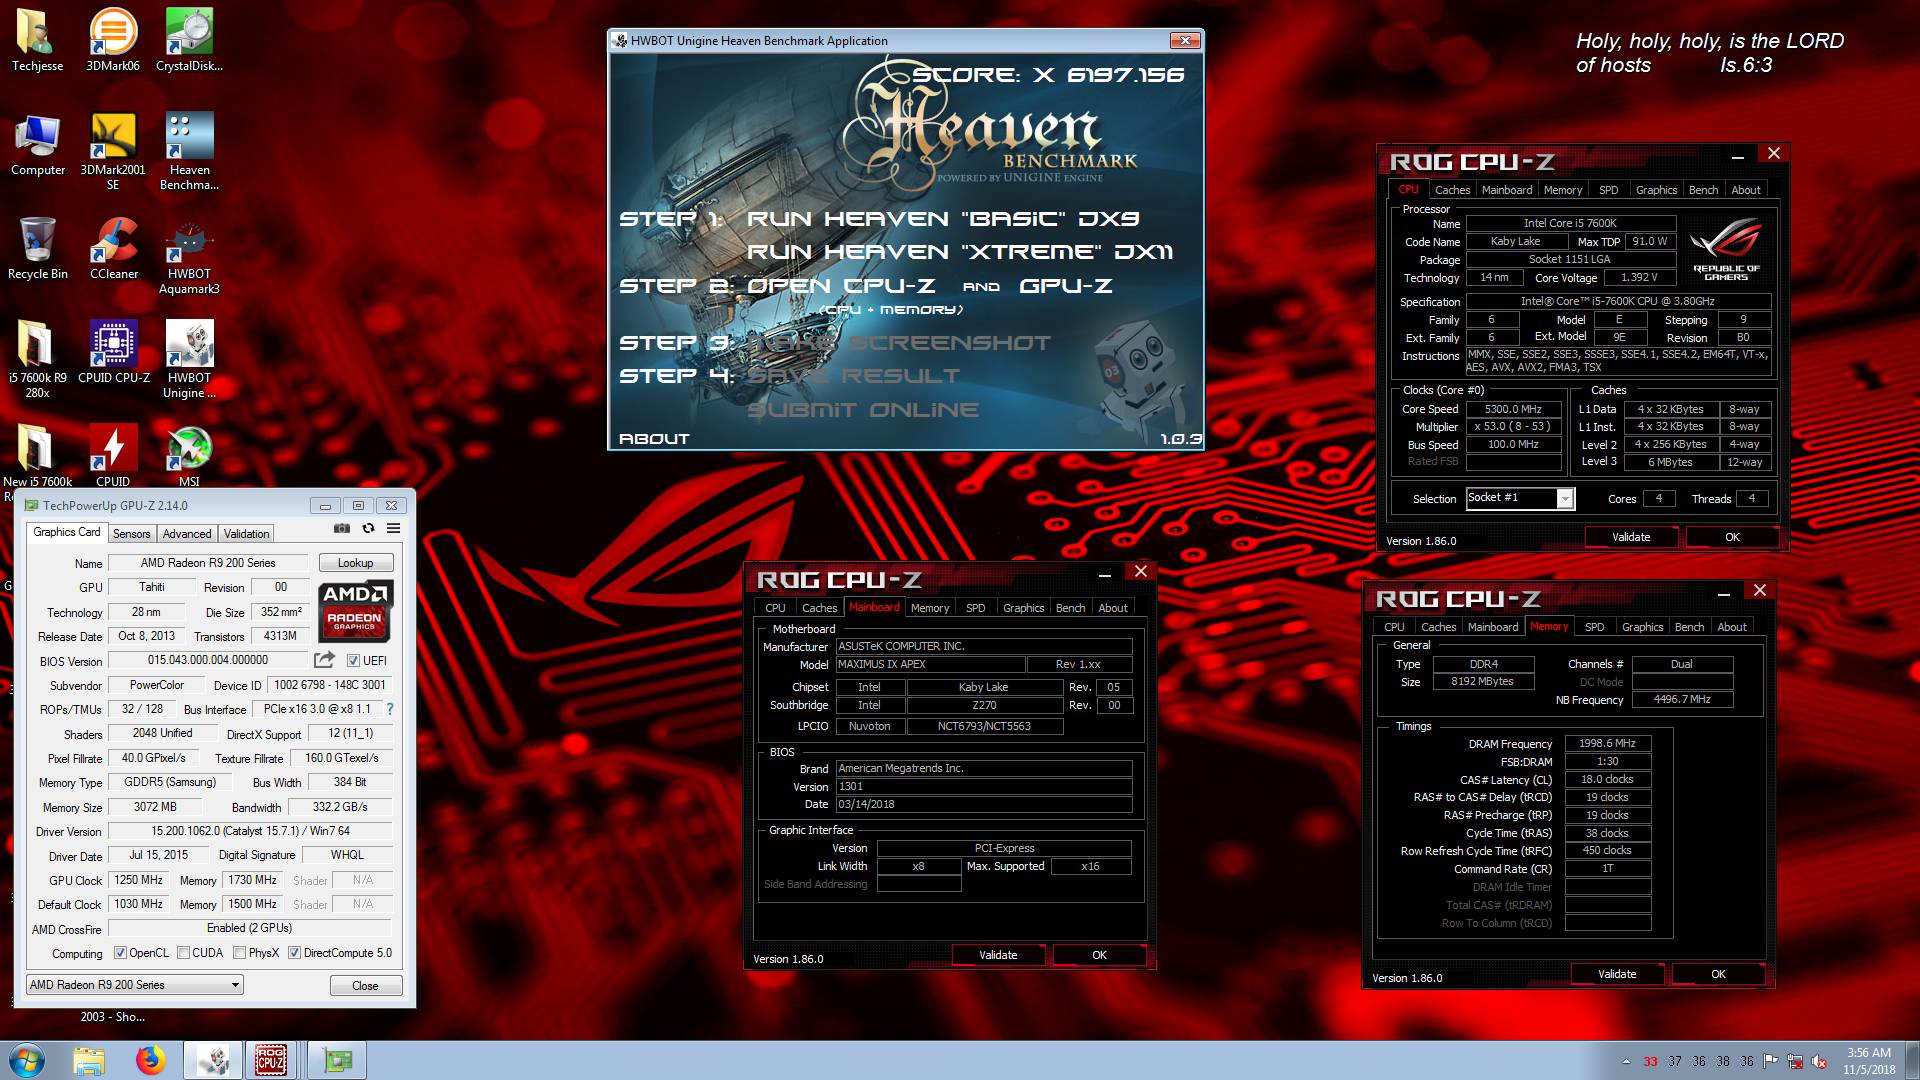Viewport: 1920px width, 1080px height.
Task: Click Bus Interface question mark in GPU-Z
Action: tap(390, 709)
